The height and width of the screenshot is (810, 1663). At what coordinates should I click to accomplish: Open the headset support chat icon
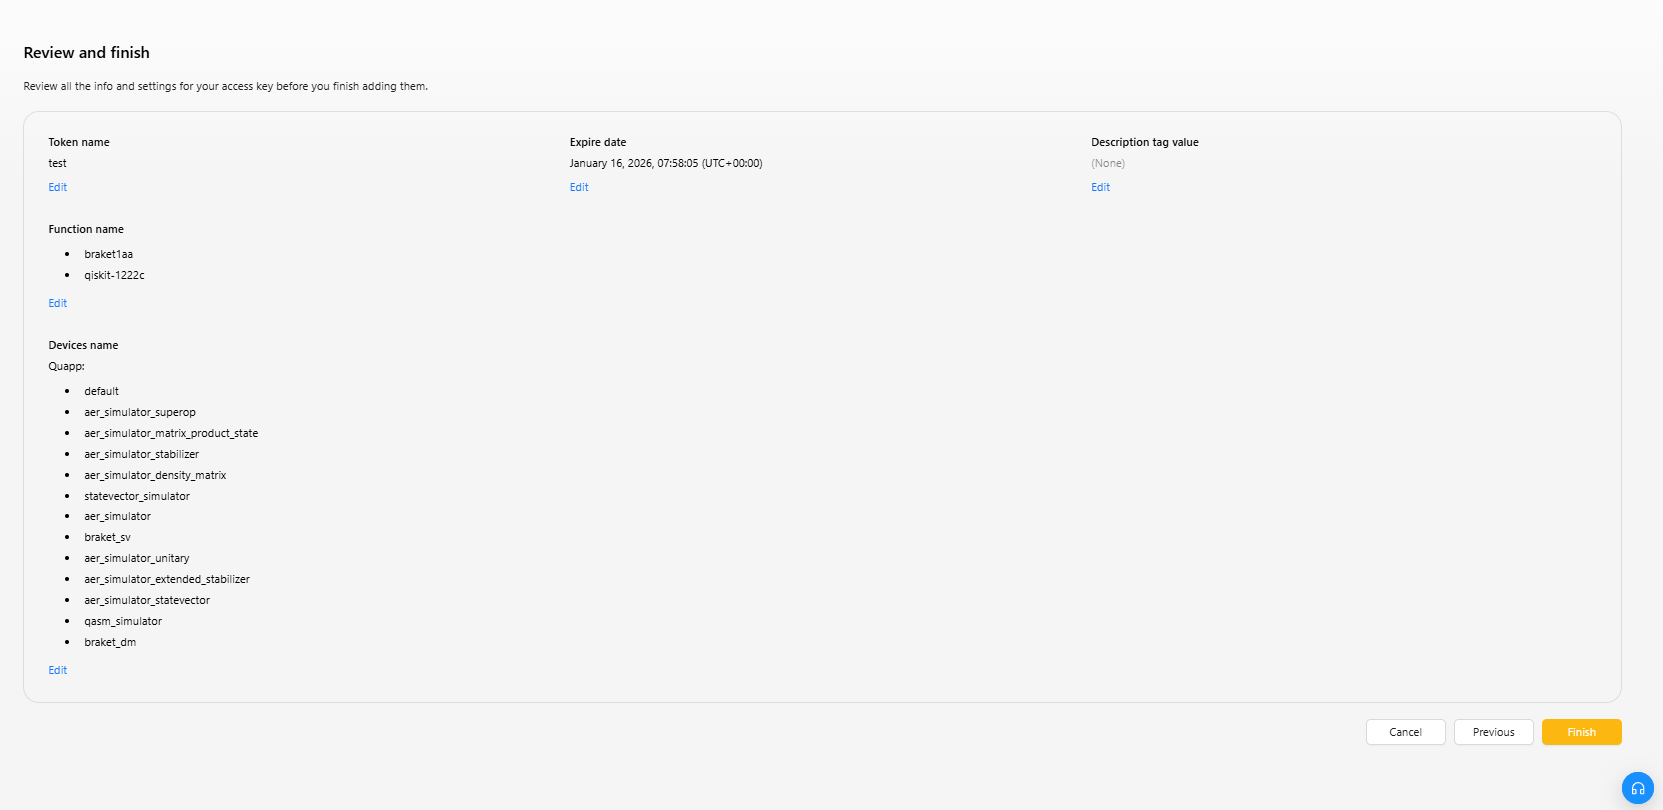click(x=1637, y=788)
